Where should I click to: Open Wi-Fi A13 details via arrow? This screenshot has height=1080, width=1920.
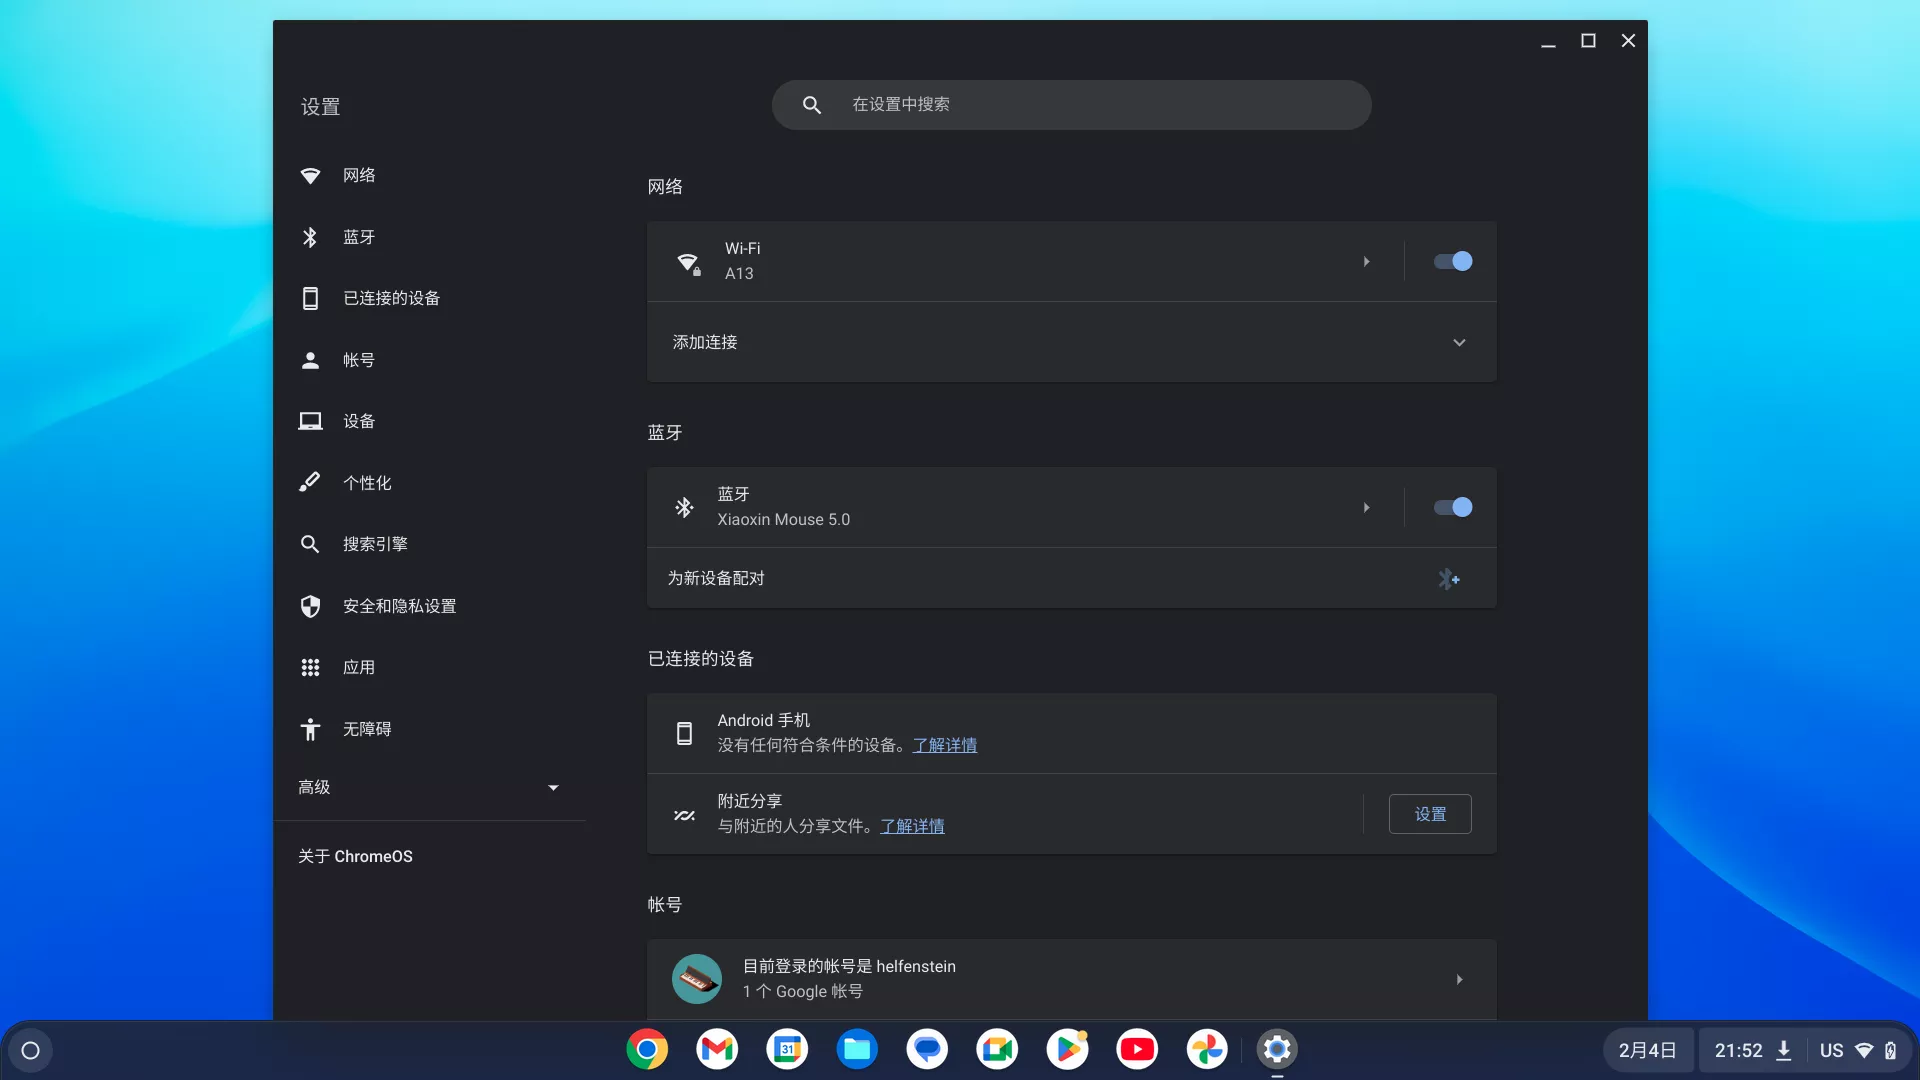pyautogui.click(x=1367, y=261)
